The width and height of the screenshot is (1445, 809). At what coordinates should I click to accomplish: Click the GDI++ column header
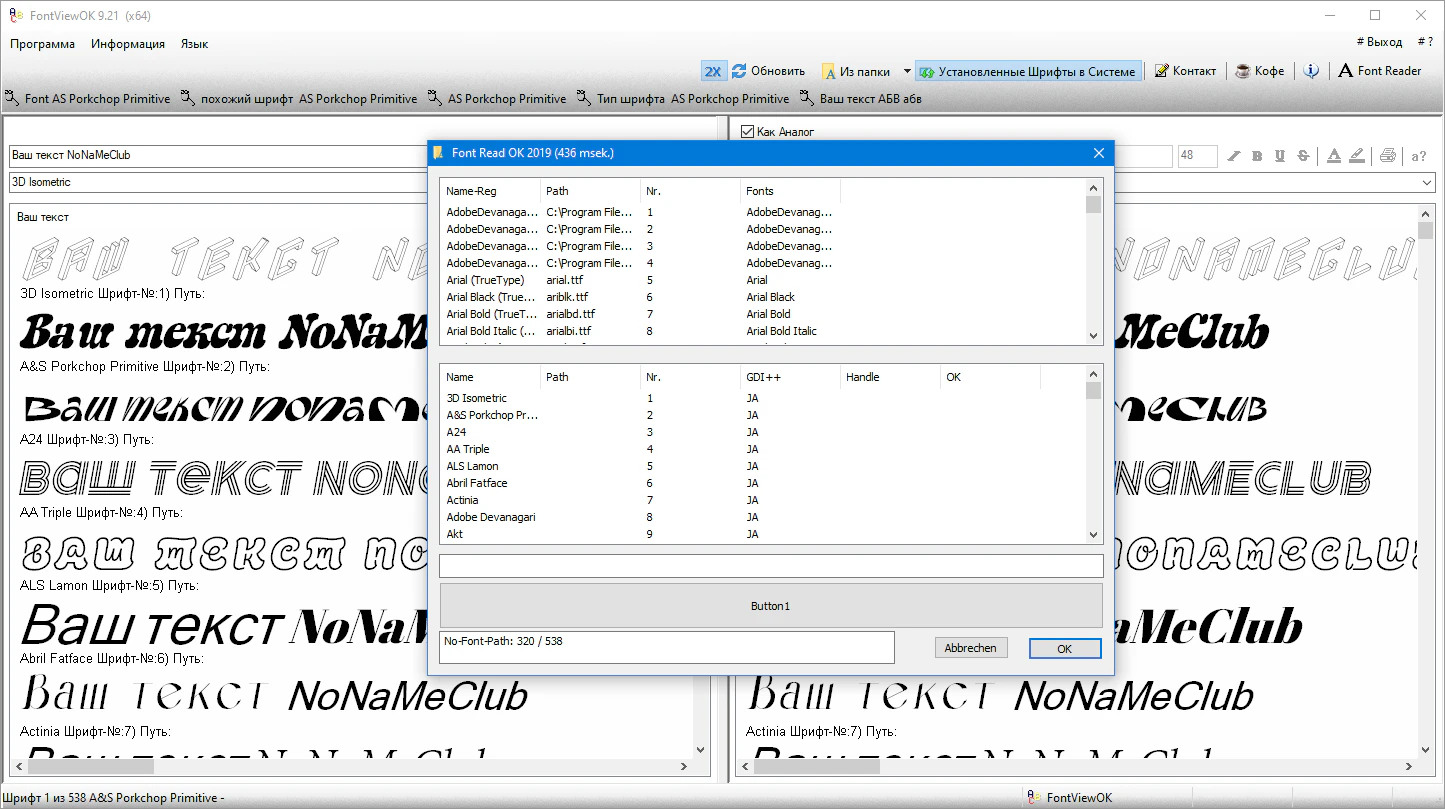[x=790, y=377]
